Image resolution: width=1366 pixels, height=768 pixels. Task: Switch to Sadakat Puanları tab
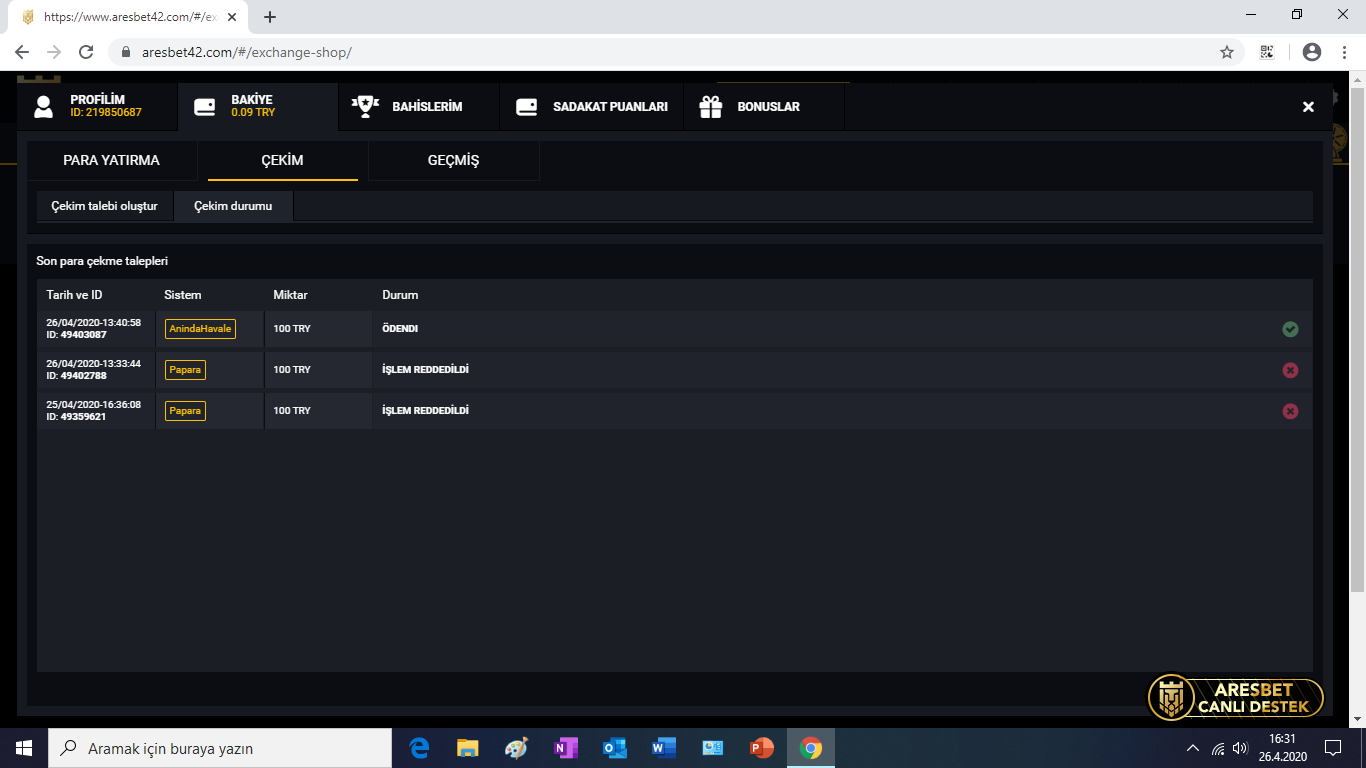tap(591, 106)
